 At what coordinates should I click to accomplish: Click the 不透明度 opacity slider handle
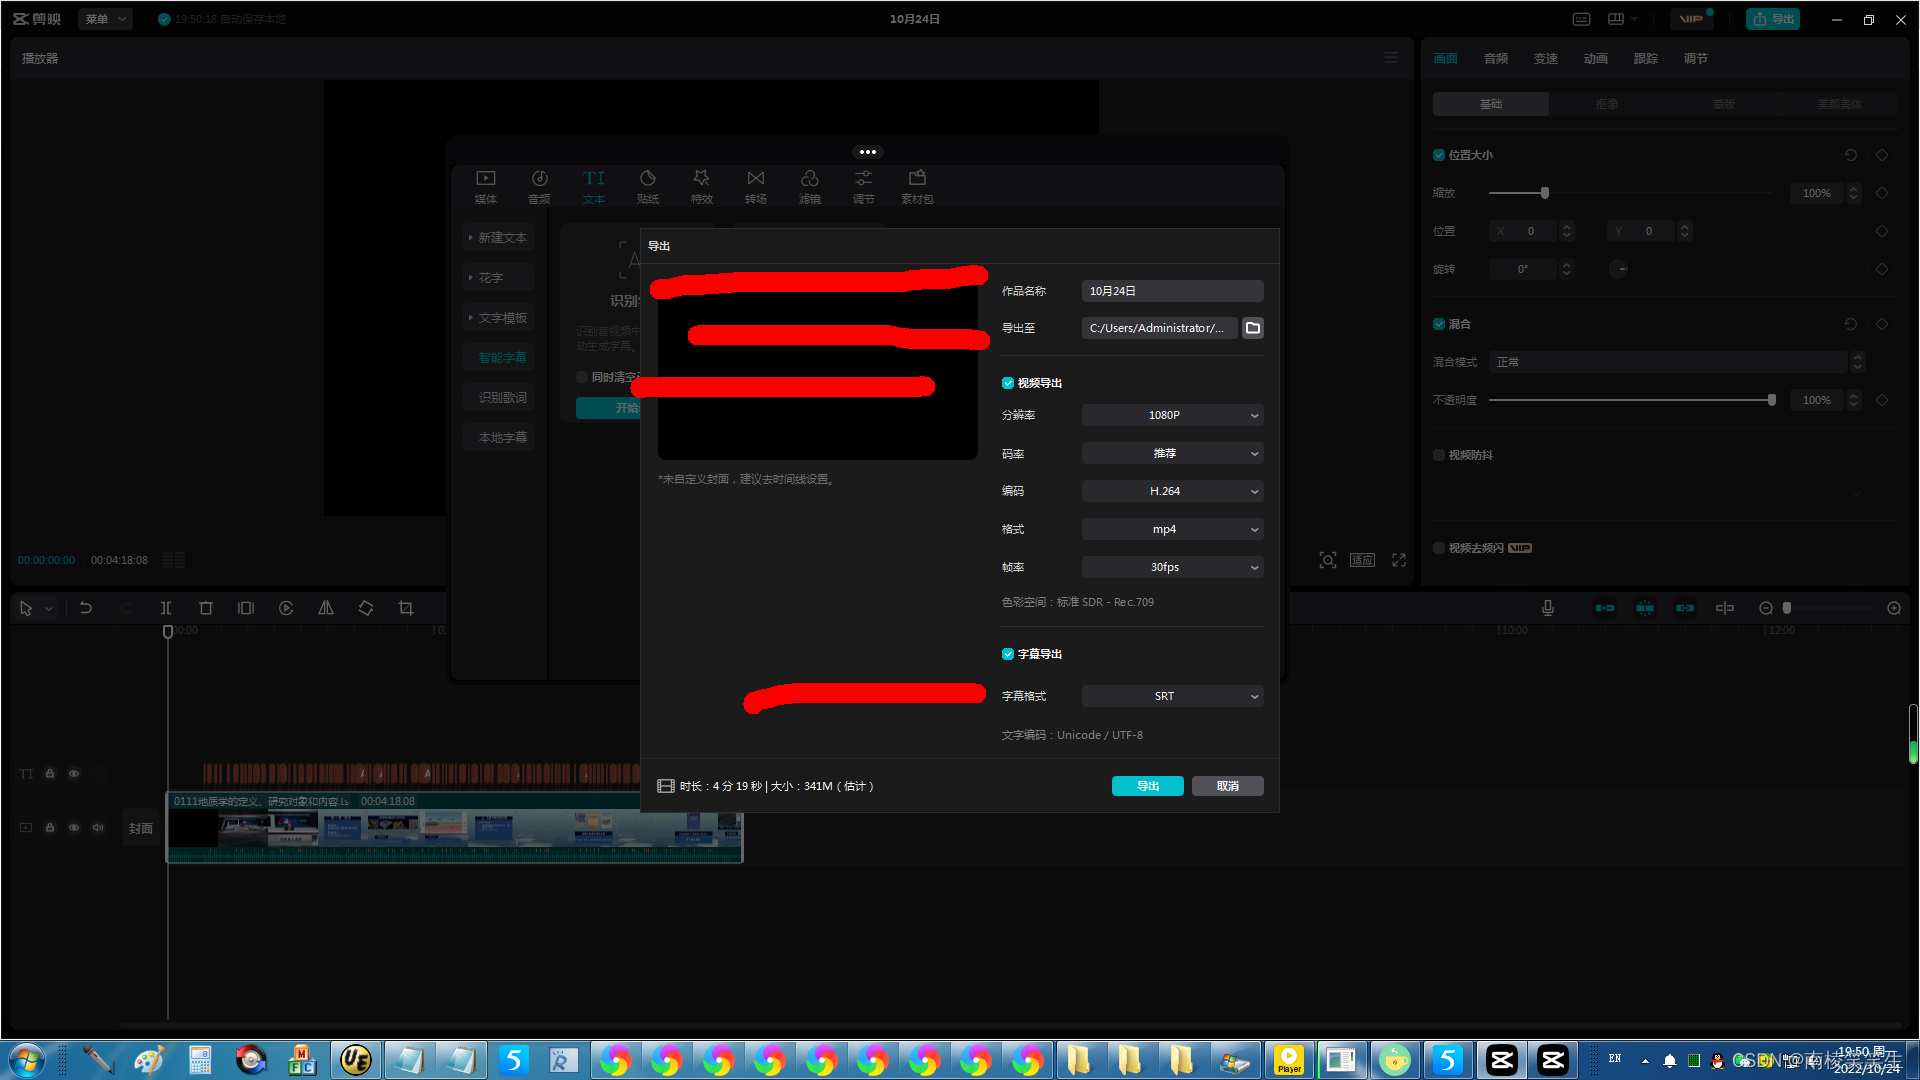(1771, 400)
